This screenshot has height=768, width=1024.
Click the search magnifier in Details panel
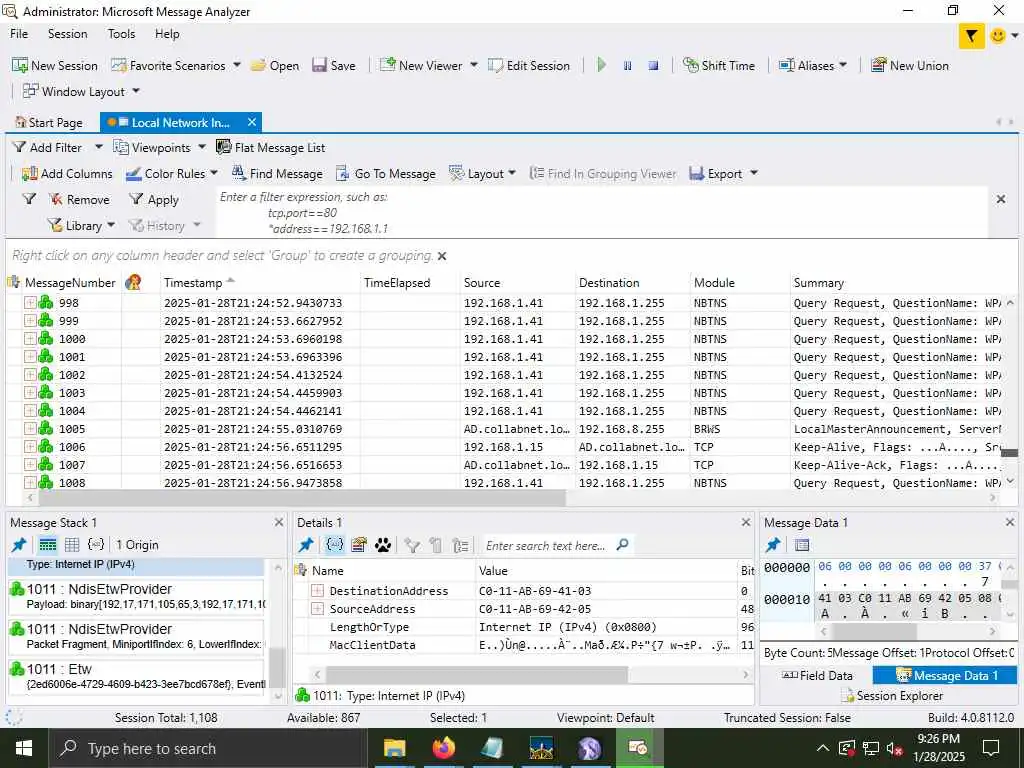pos(622,545)
